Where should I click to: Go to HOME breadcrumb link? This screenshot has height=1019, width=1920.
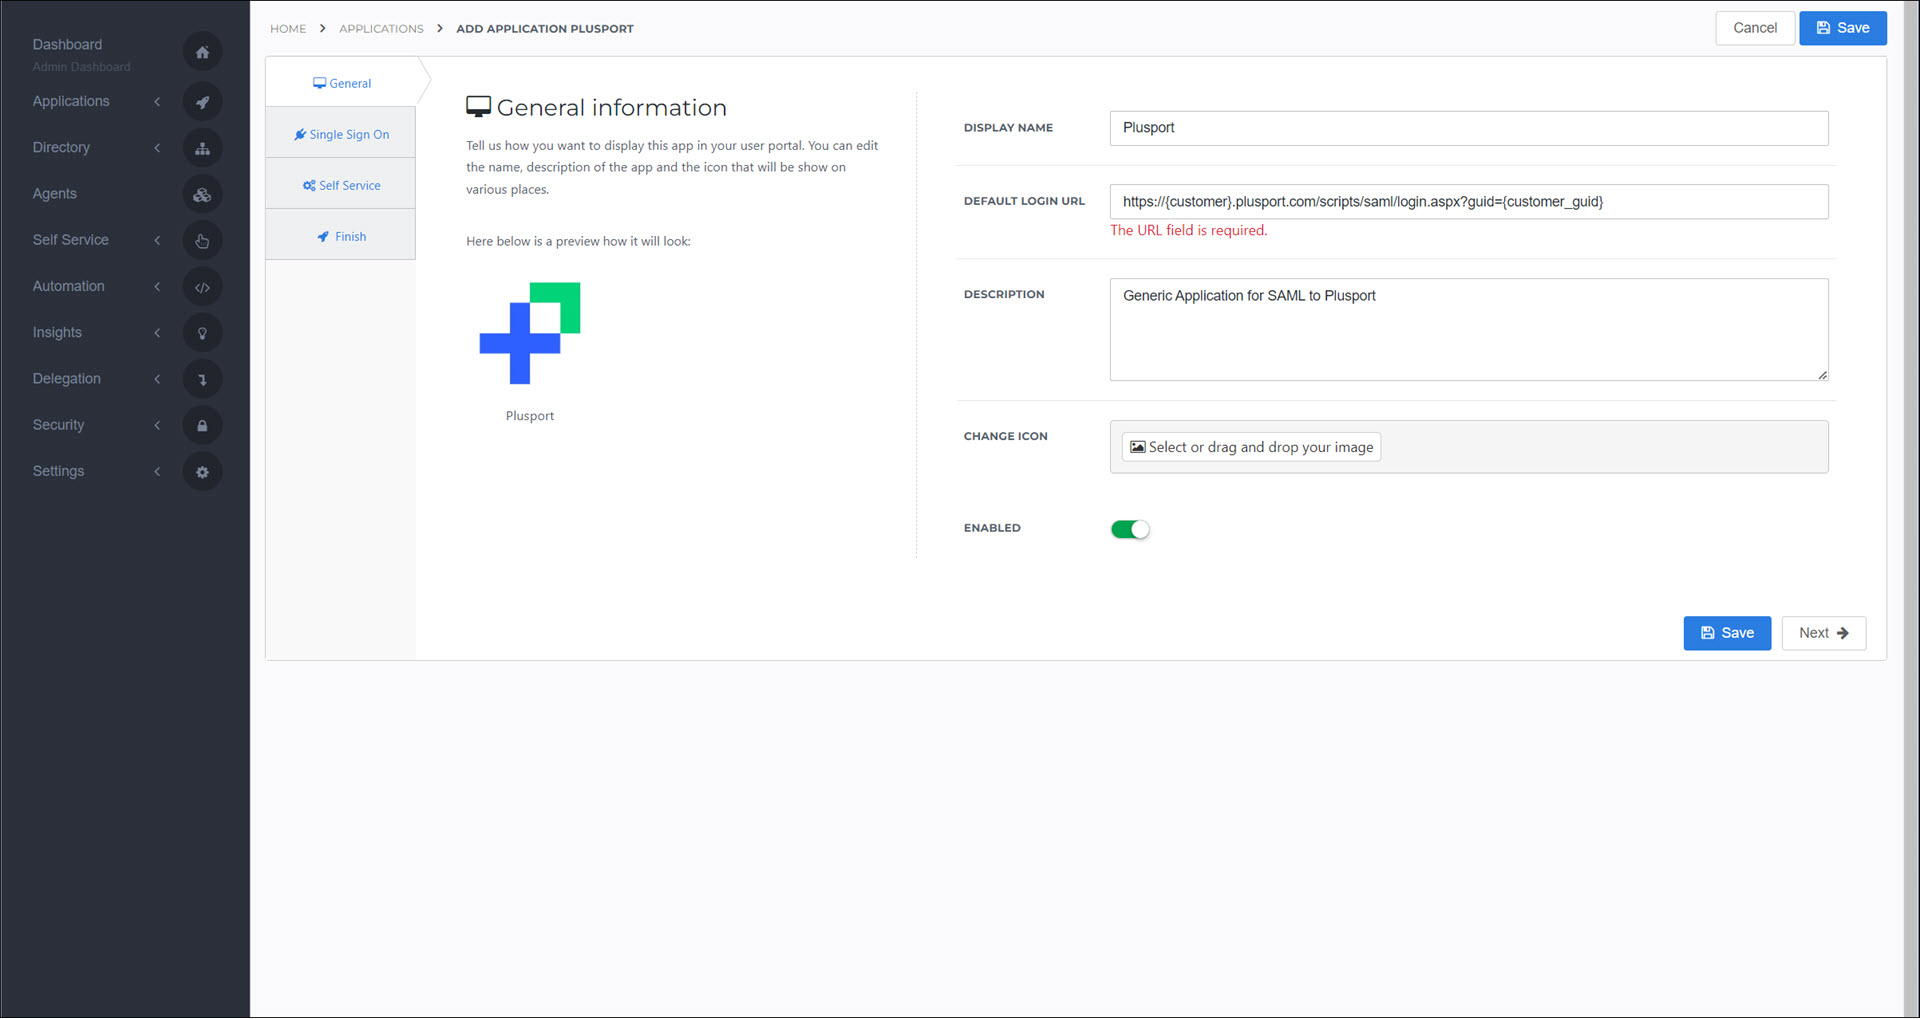[288, 29]
